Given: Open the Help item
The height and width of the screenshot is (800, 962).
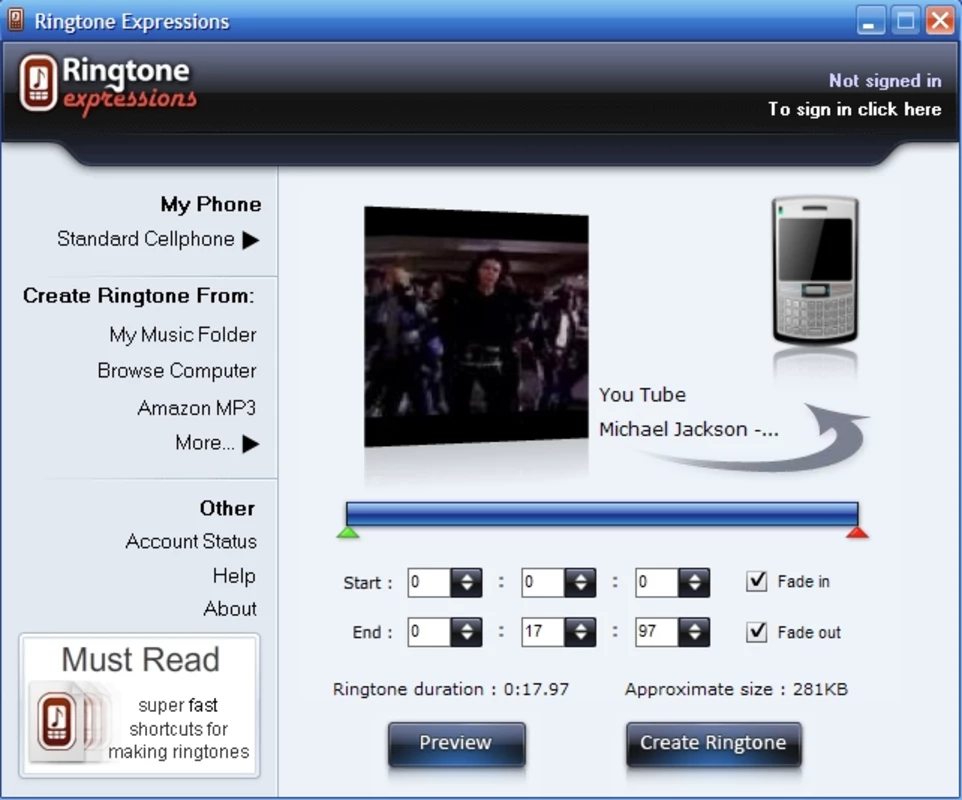Looking at the screenshot, I should [x=234, y=575].
